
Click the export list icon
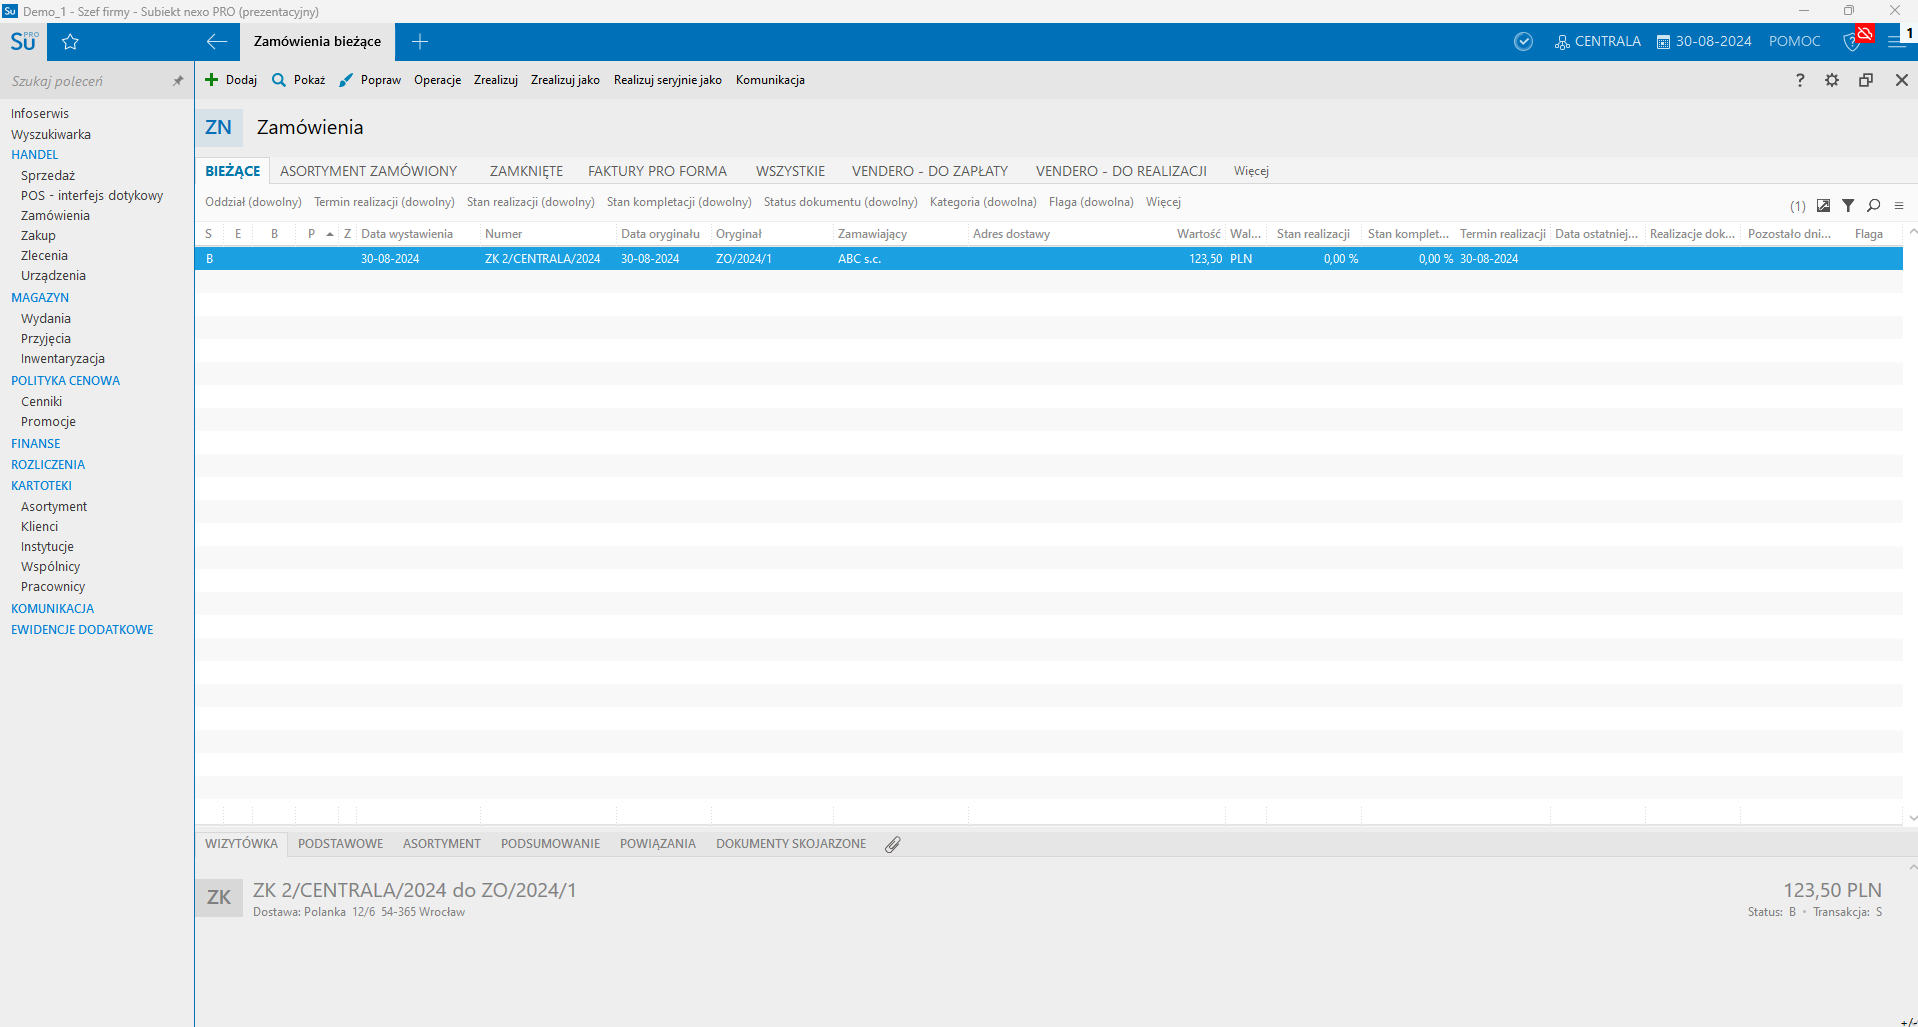(x=1823, y=206)
